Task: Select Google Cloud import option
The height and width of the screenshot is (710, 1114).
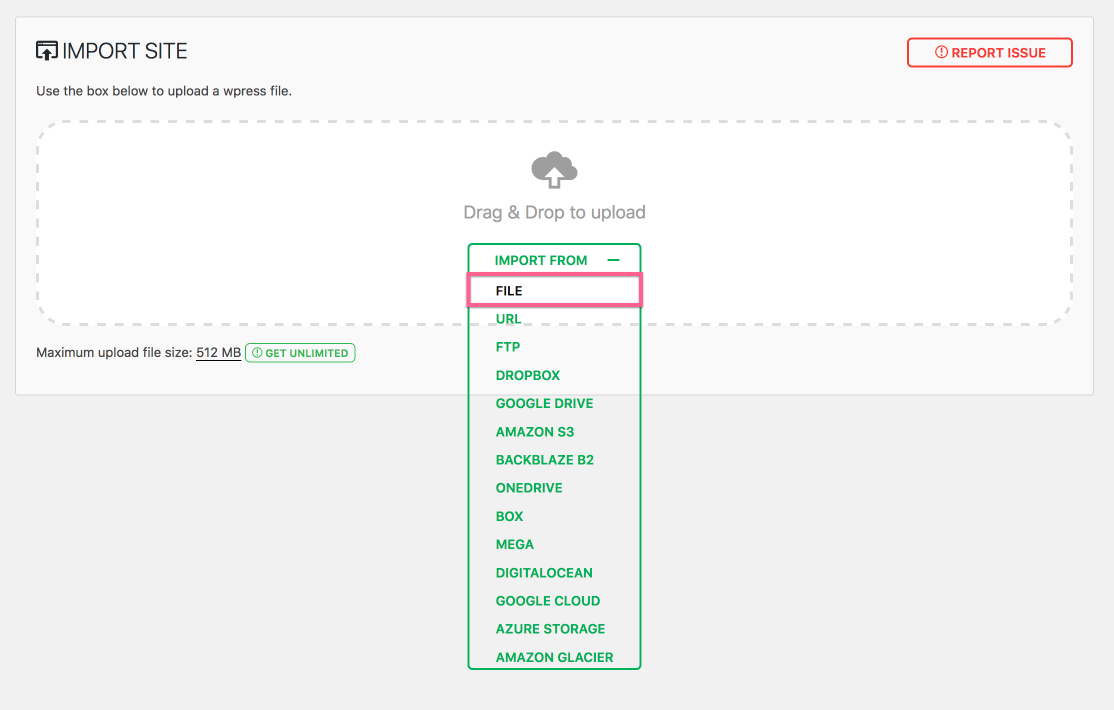Action: (x=548, y=601)
